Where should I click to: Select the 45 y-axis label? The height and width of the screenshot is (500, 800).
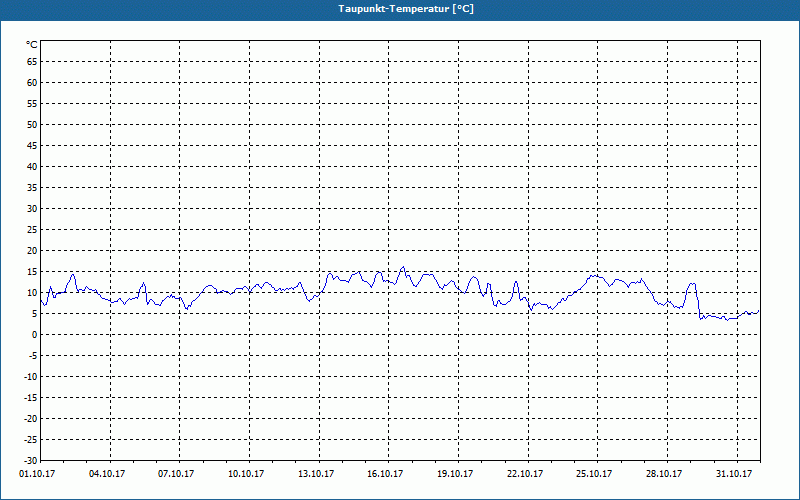[x=32, y=145]
